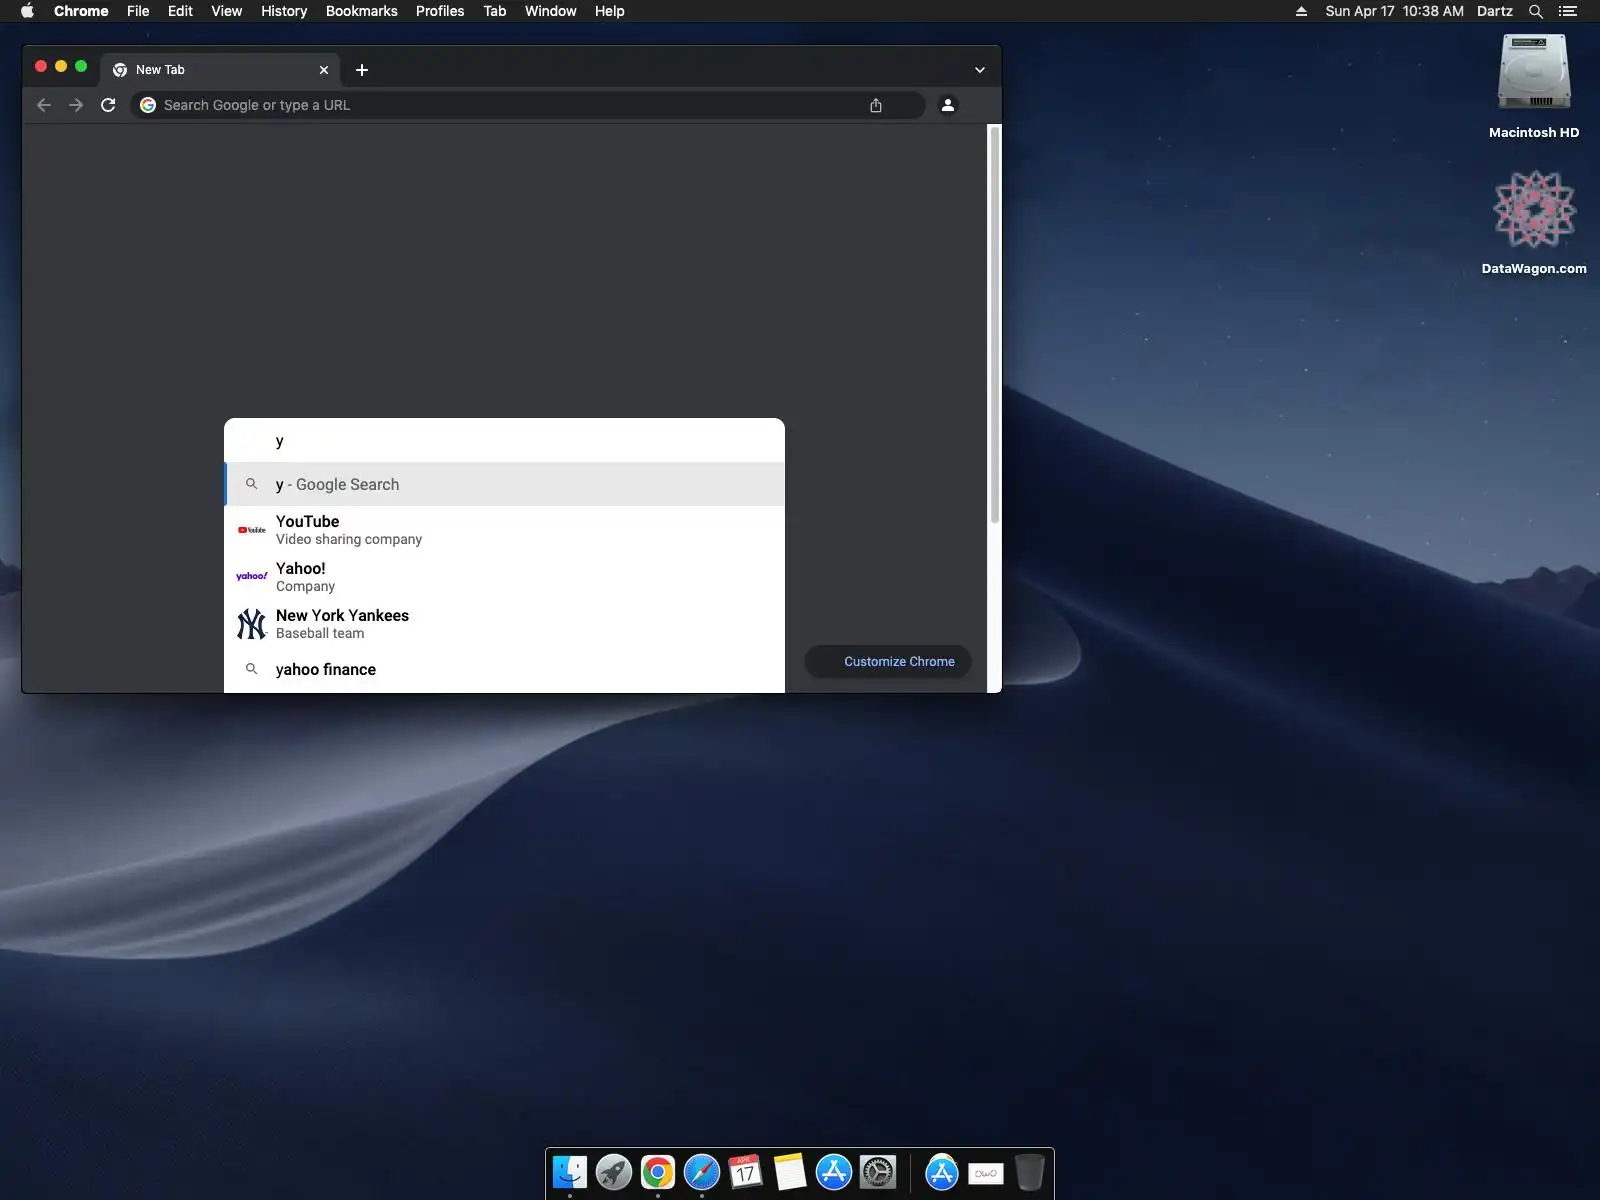Click the Chrome icon in the Dock

(658, 1172)
